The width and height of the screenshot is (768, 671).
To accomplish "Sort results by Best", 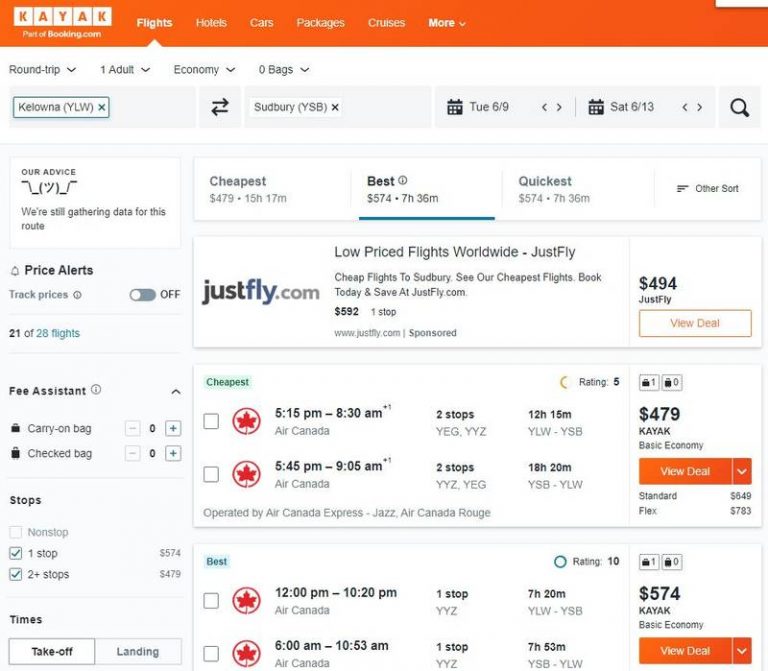I will 427,189.
